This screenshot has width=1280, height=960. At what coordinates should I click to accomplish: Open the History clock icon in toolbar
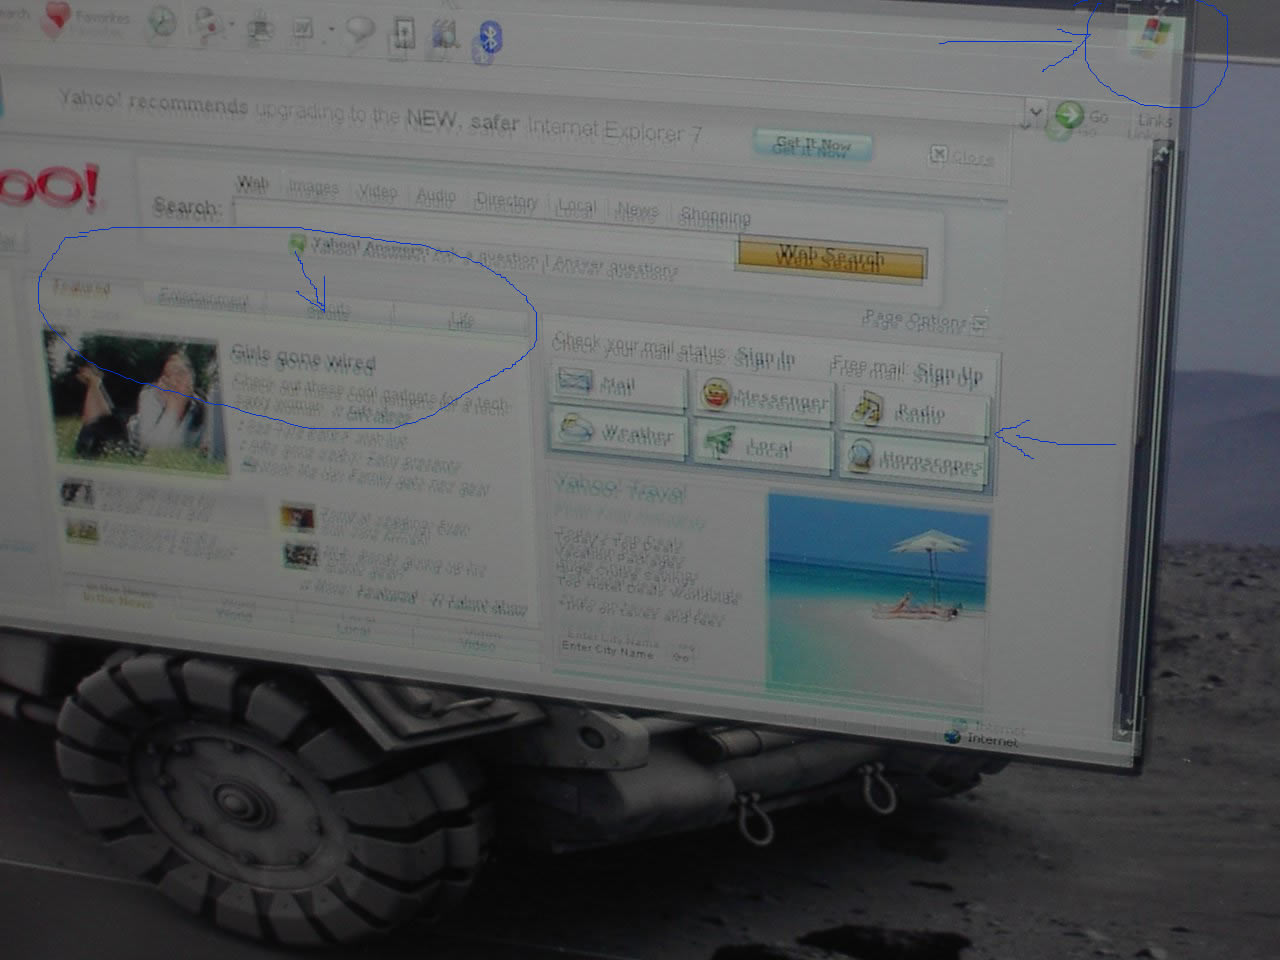tap(161, 24)
